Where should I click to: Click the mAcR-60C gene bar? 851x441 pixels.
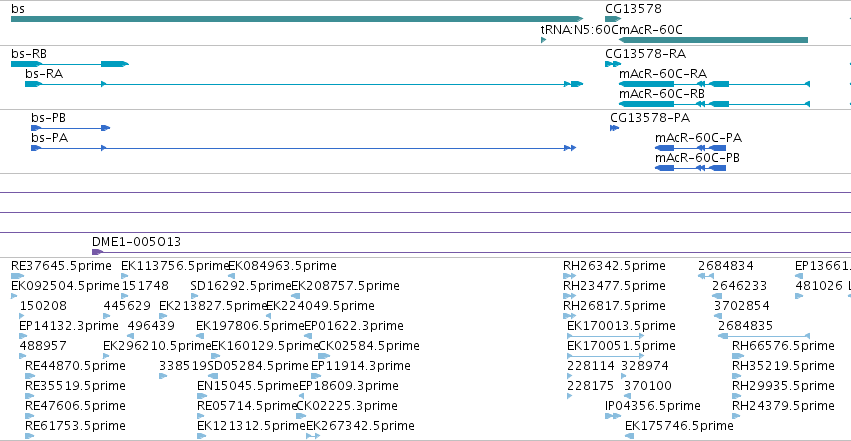click(x=713, y=40)
